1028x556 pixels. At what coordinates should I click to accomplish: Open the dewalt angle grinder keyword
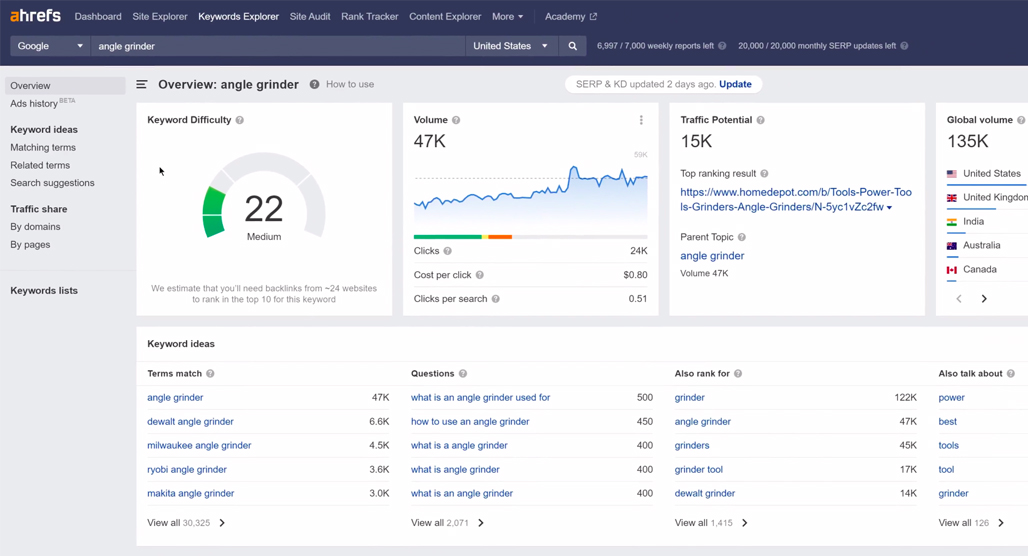(190, 422)
